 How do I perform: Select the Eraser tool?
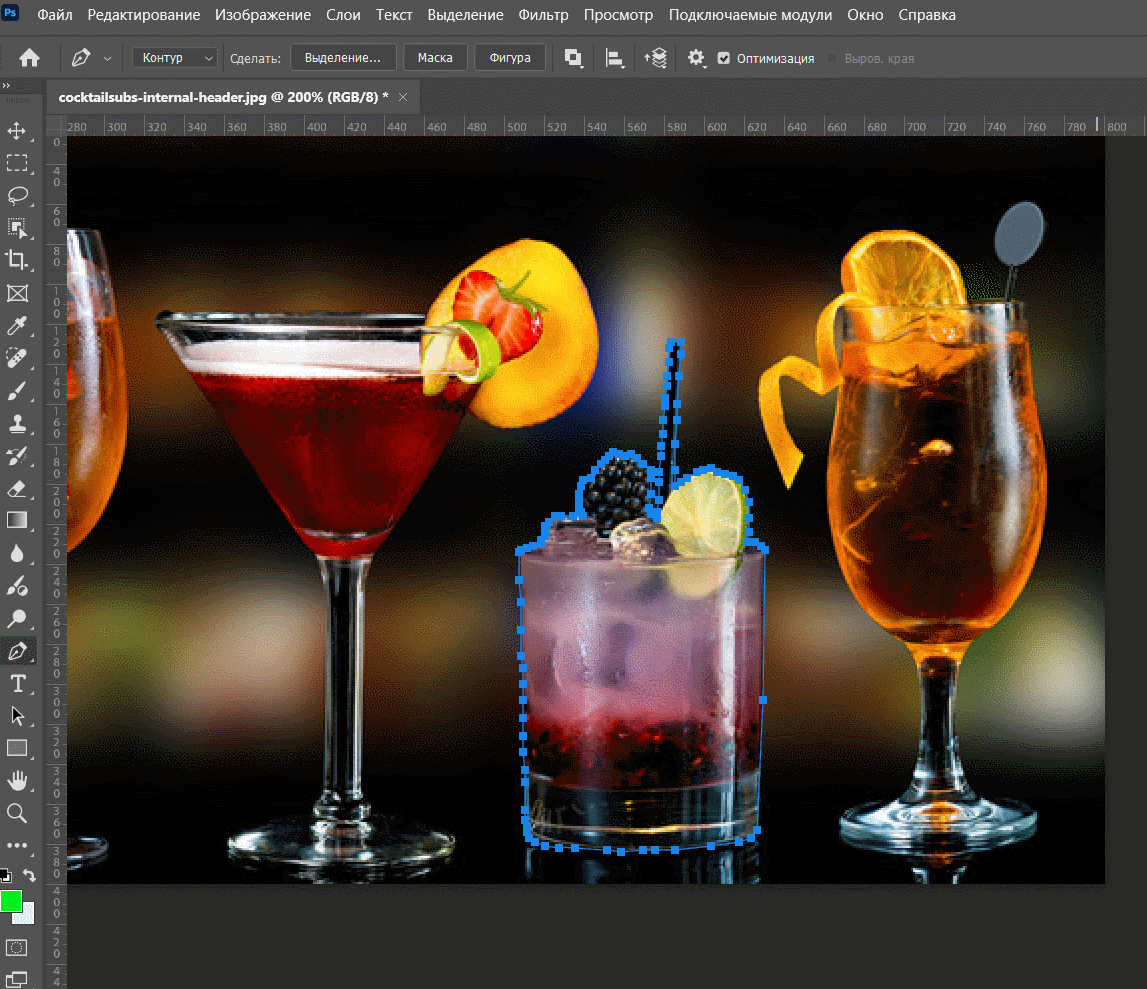click(17, 488)
